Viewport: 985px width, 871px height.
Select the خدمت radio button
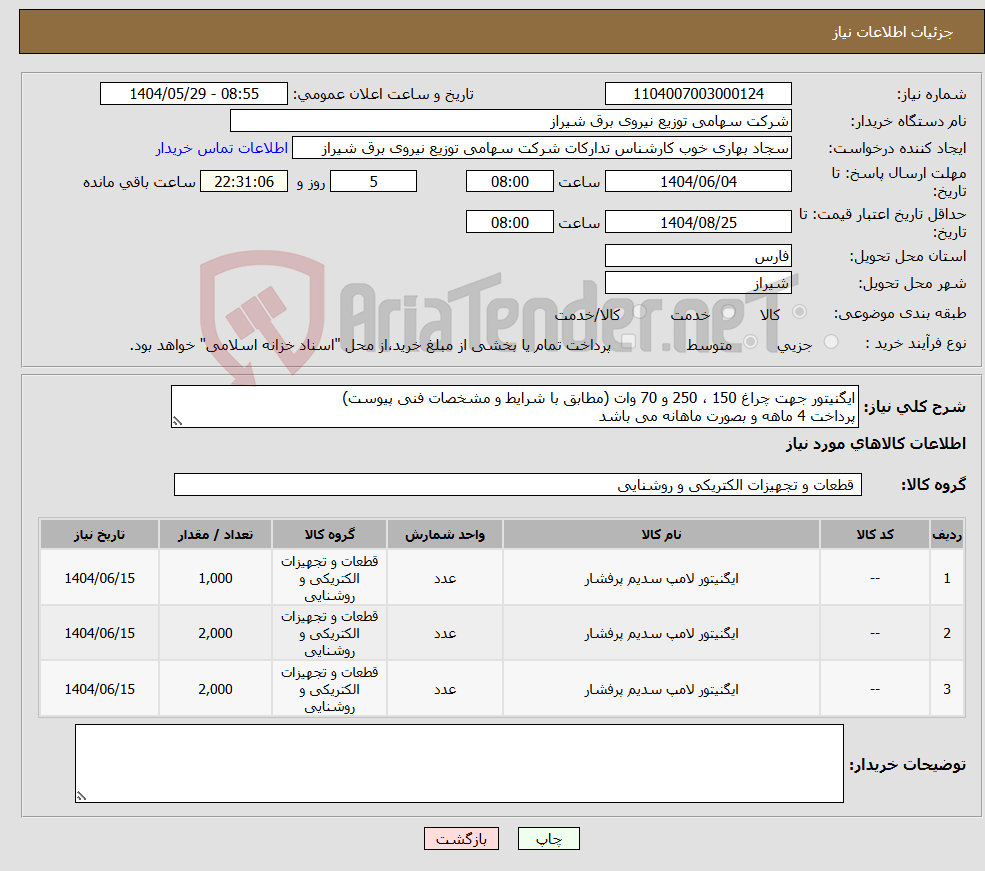(729, 311)
